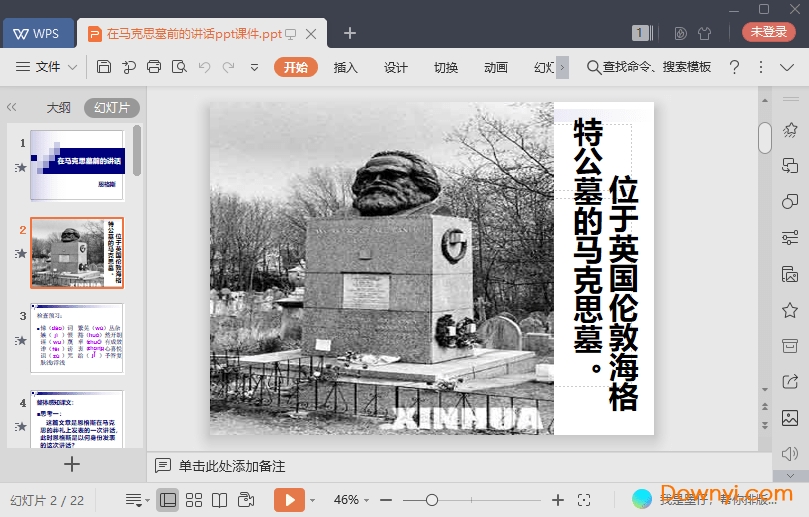Click the zoom slider handle
This screenshot has height=517, width=809.
[x=432, y=499]
